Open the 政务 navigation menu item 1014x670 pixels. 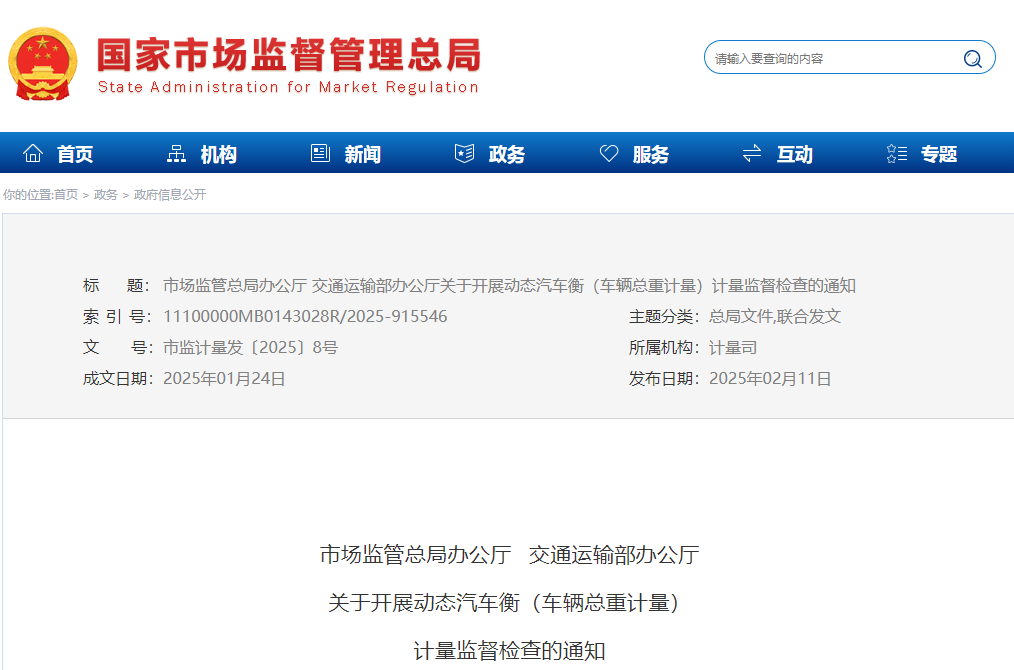pos(506,154)
